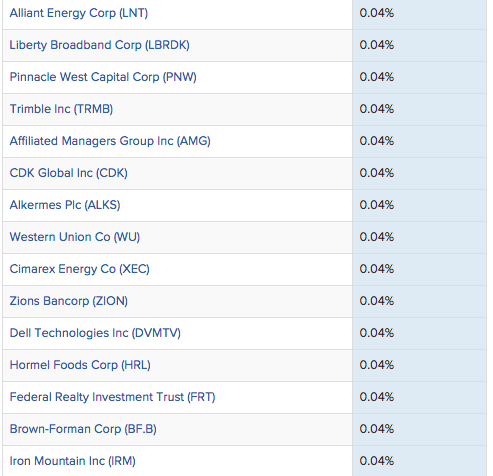Select Western Union Co (WU) link
Image resolution: width=493 pixels, height=476 pixels.
(75, 237)
